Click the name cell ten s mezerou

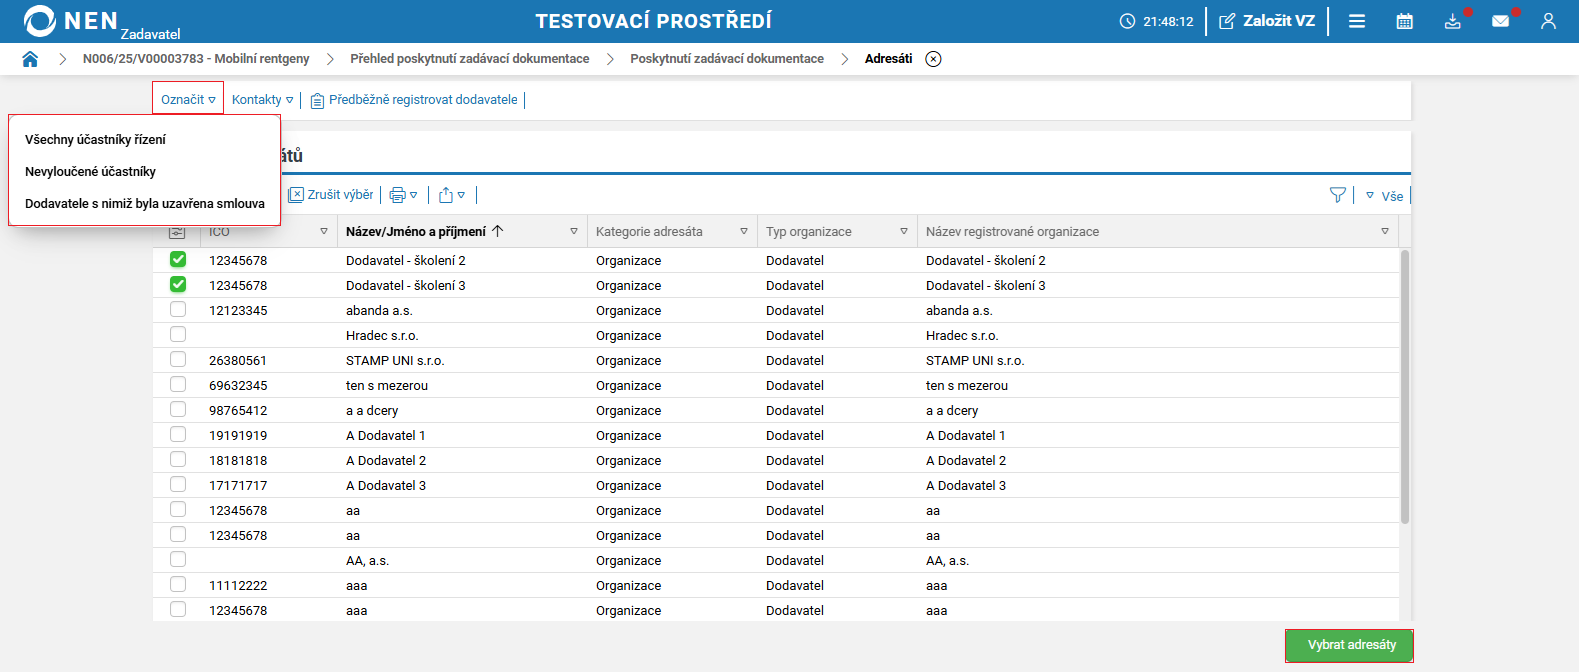[x=387, y=385]
